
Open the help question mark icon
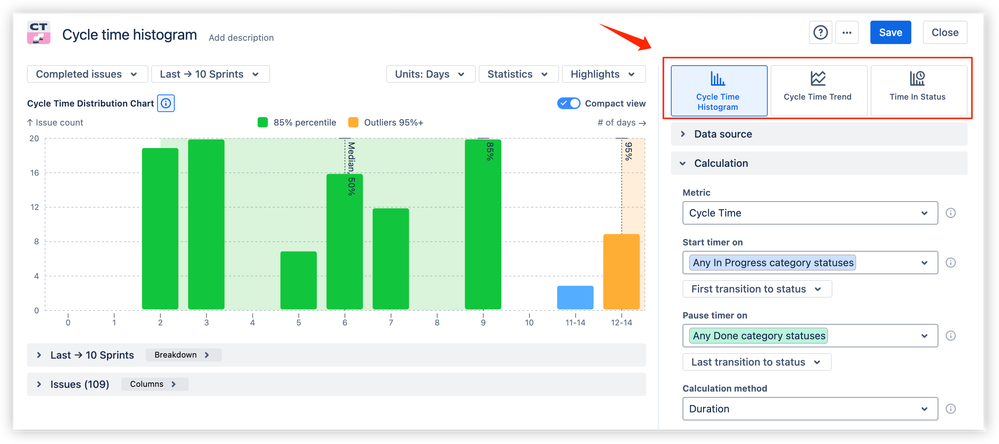click(x=821, y=32)
